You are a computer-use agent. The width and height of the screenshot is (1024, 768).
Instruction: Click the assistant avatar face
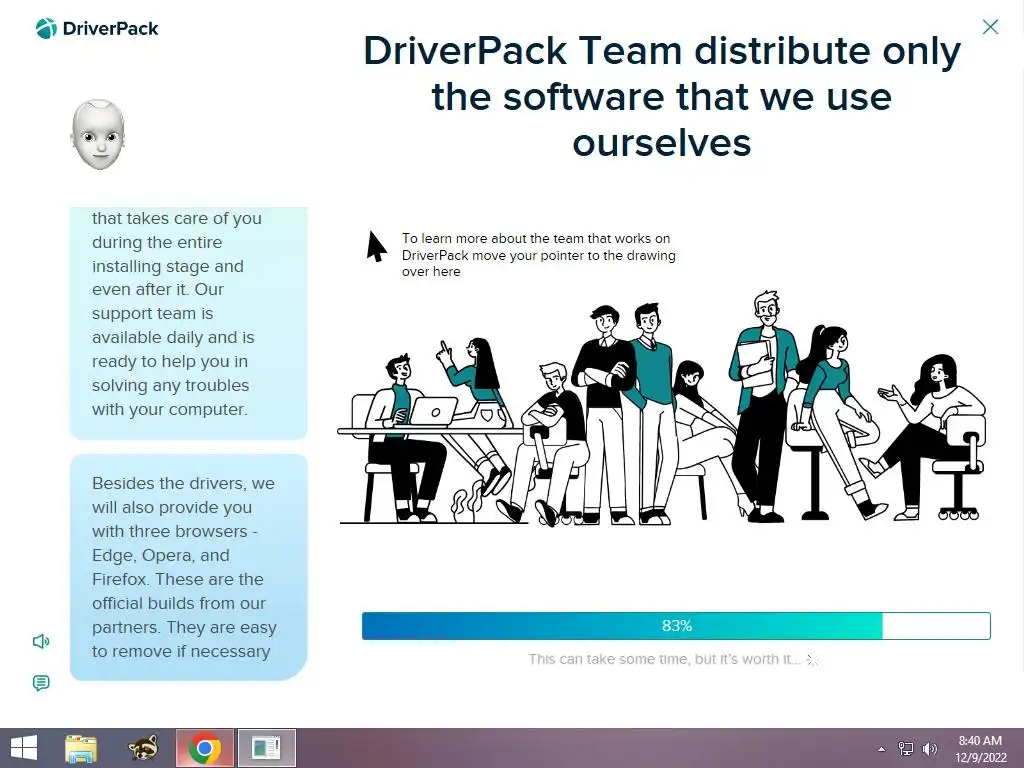click(x=98, y=135)
